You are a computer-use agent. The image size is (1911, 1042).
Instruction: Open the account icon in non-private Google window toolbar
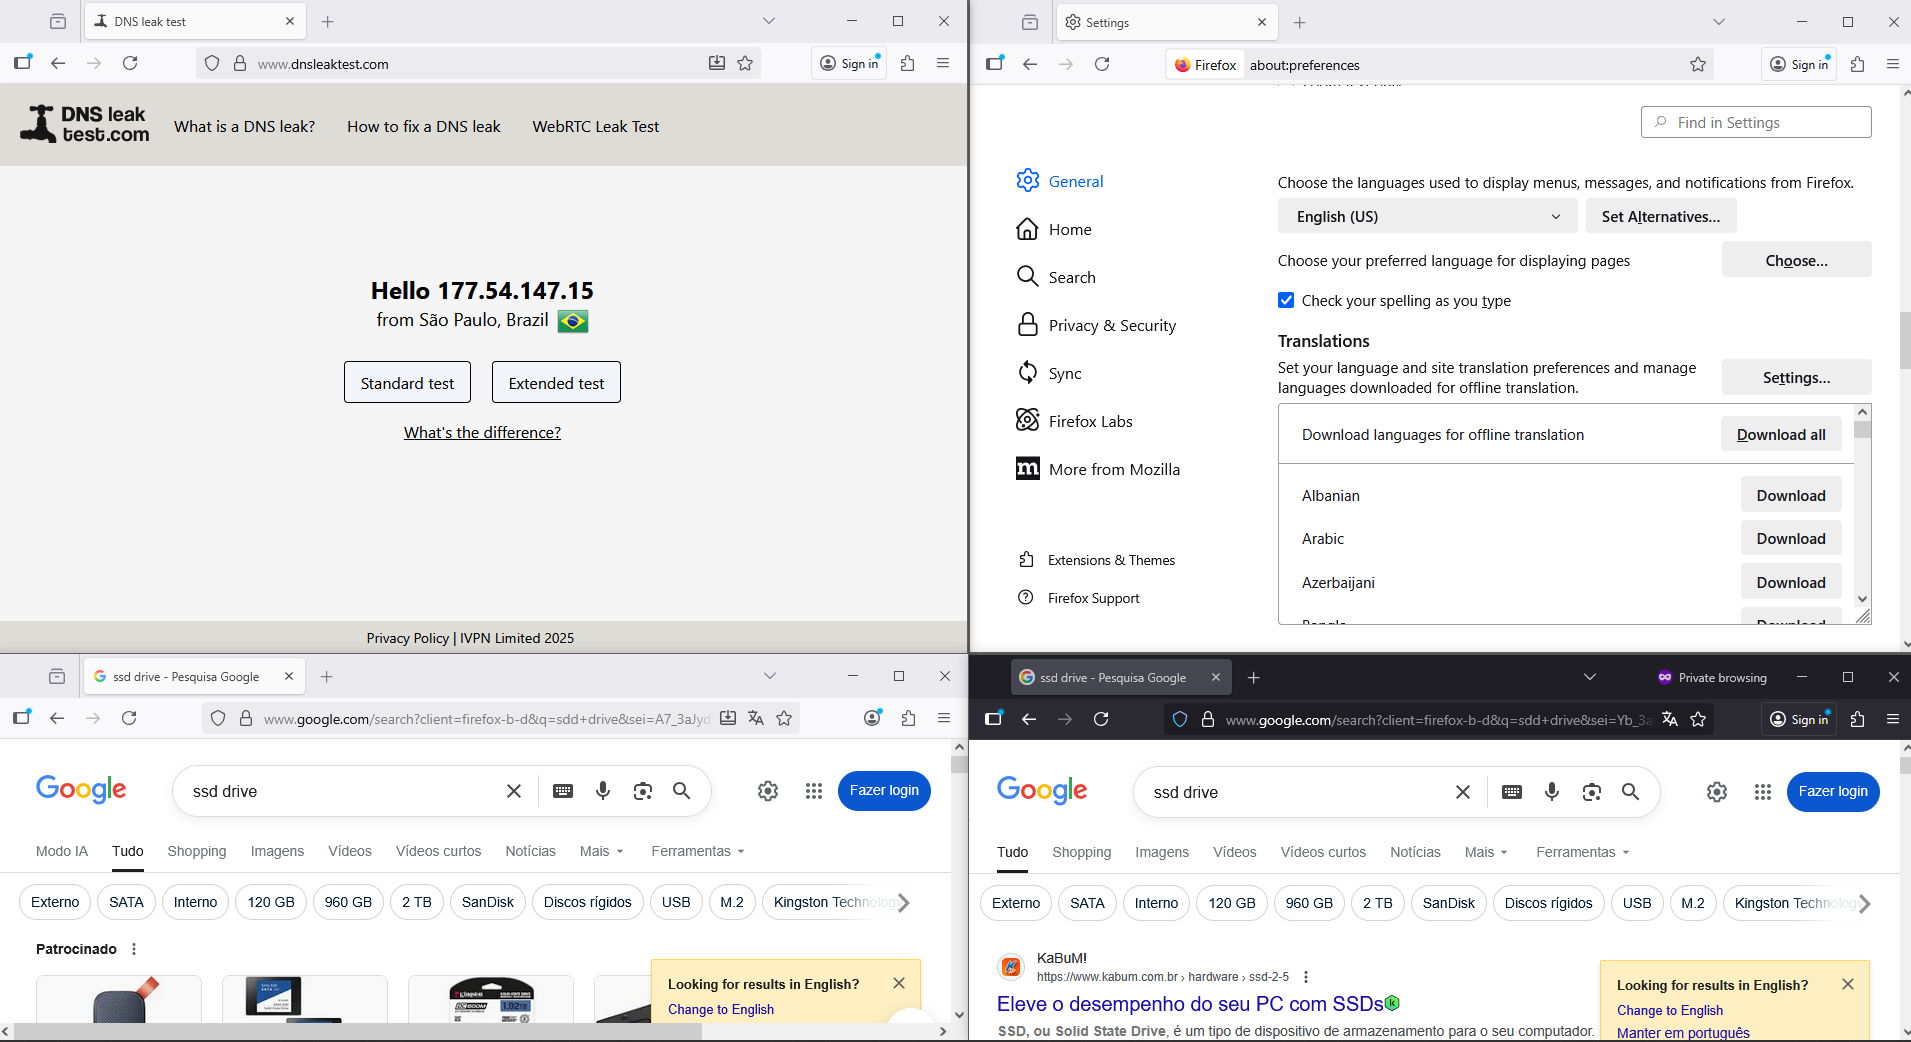[873, 718]
